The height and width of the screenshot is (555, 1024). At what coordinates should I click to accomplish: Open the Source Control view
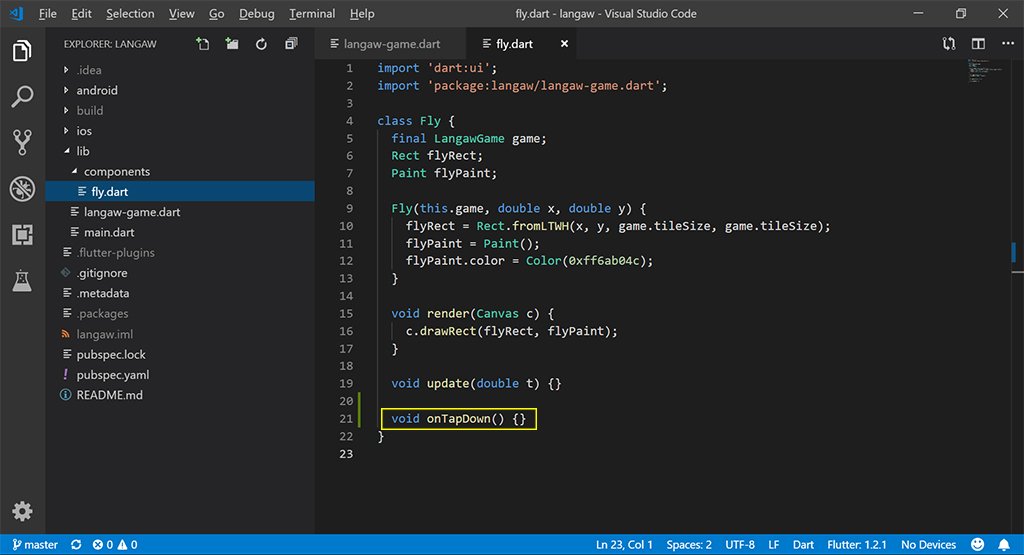(22, 142)
